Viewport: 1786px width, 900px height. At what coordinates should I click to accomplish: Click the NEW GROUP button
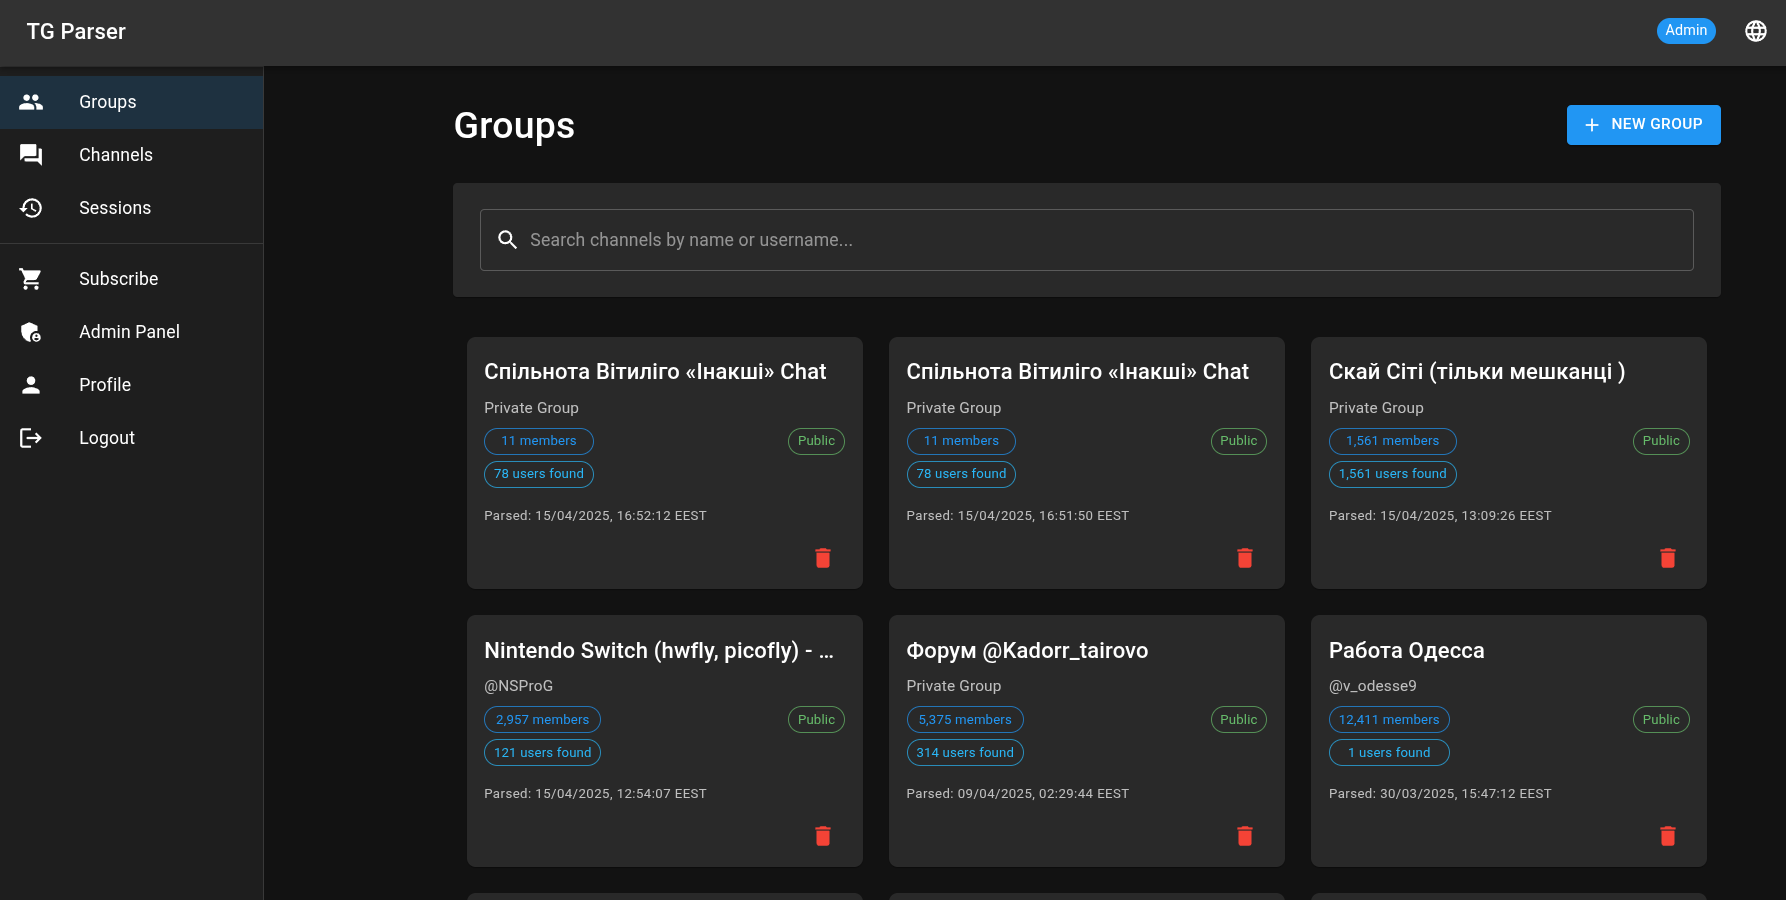click(1643, 125)
